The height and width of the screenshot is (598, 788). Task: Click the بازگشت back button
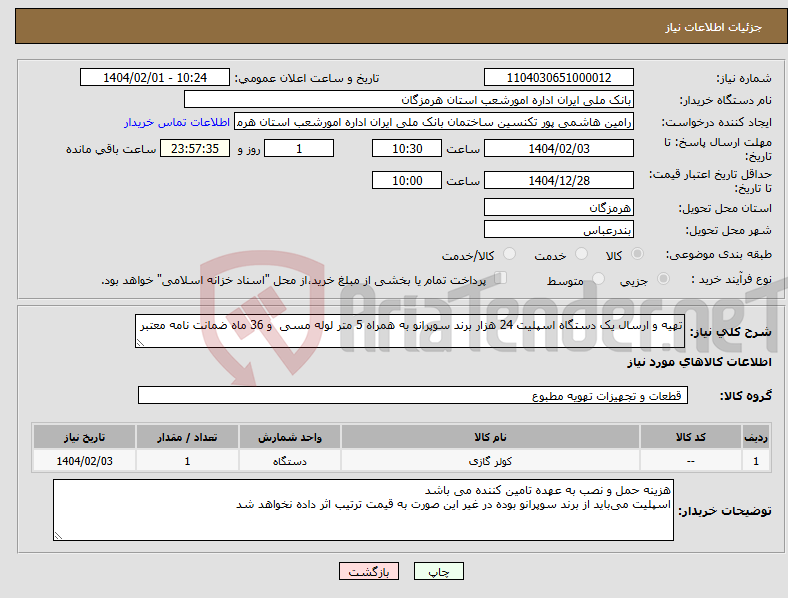pos(369,571)
